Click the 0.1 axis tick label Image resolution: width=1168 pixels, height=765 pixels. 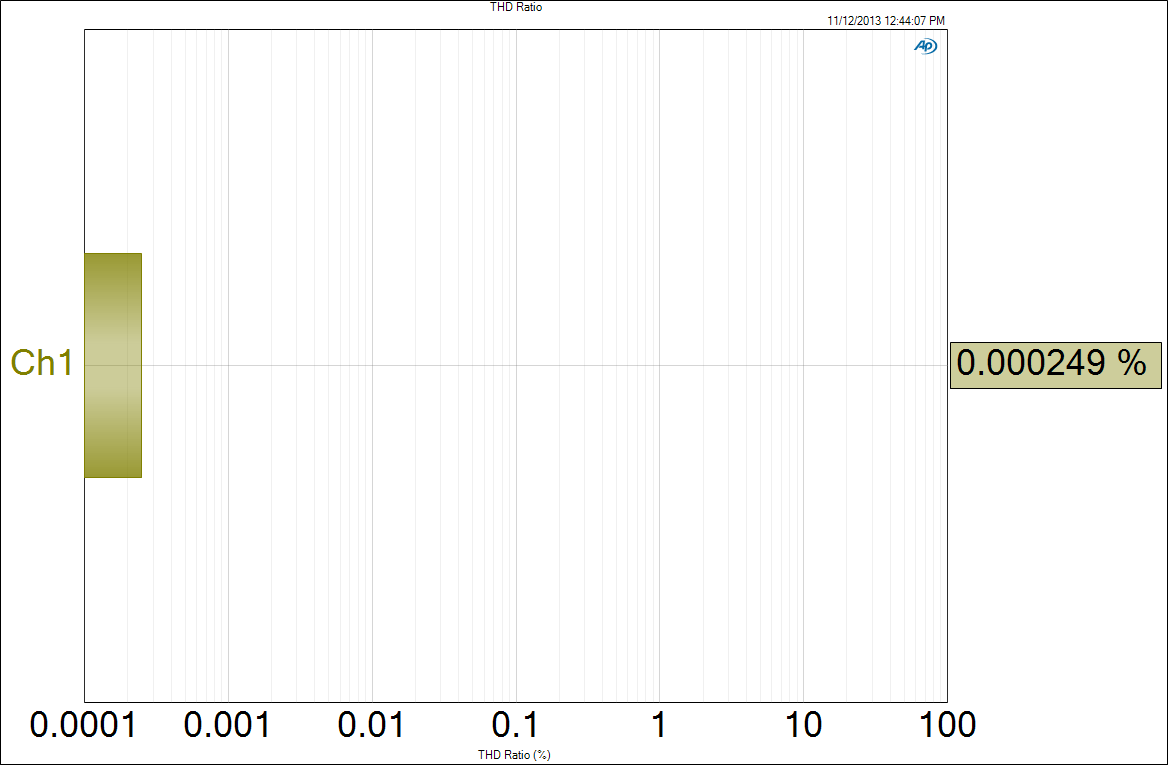click(515, 725)
